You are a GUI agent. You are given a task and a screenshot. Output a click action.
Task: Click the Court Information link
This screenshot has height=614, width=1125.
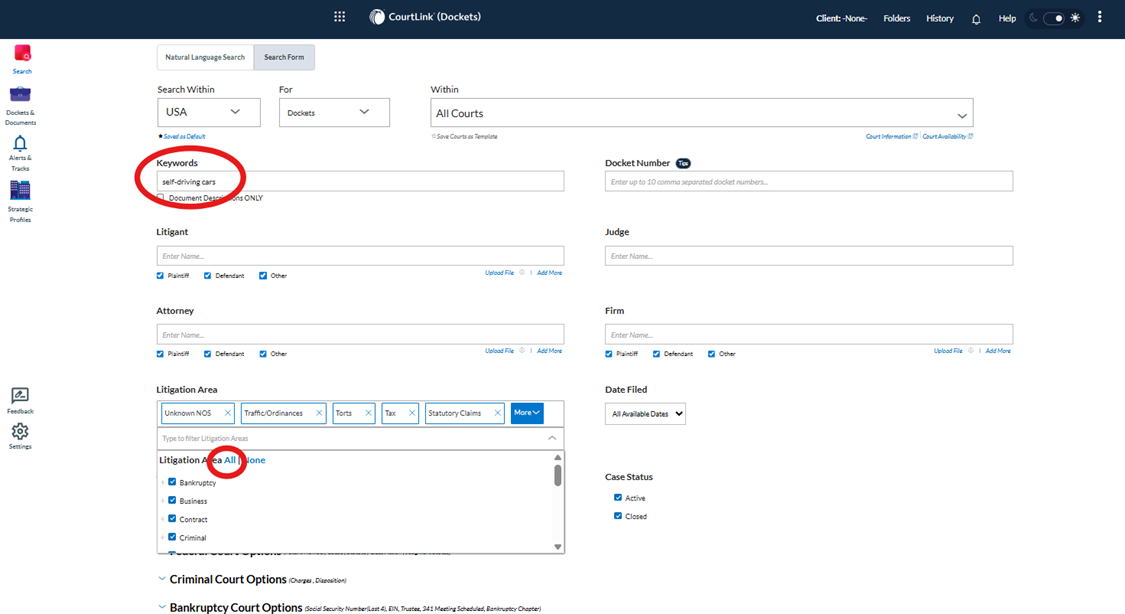click(x=888, y=136)
